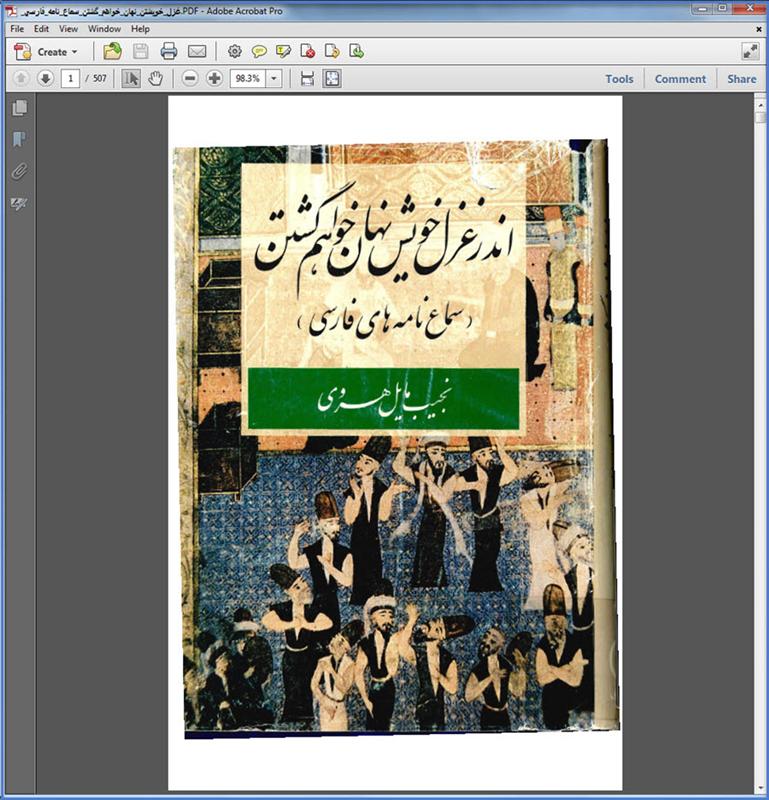Go to next page arrow
This screenshot has height=800, width=769.
coord(45,79)
